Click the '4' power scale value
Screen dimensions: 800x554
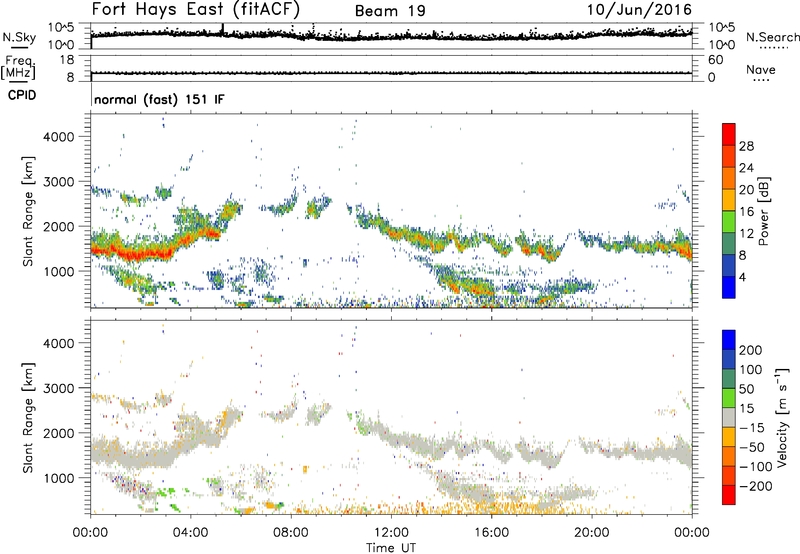click(x=742, y=278)
